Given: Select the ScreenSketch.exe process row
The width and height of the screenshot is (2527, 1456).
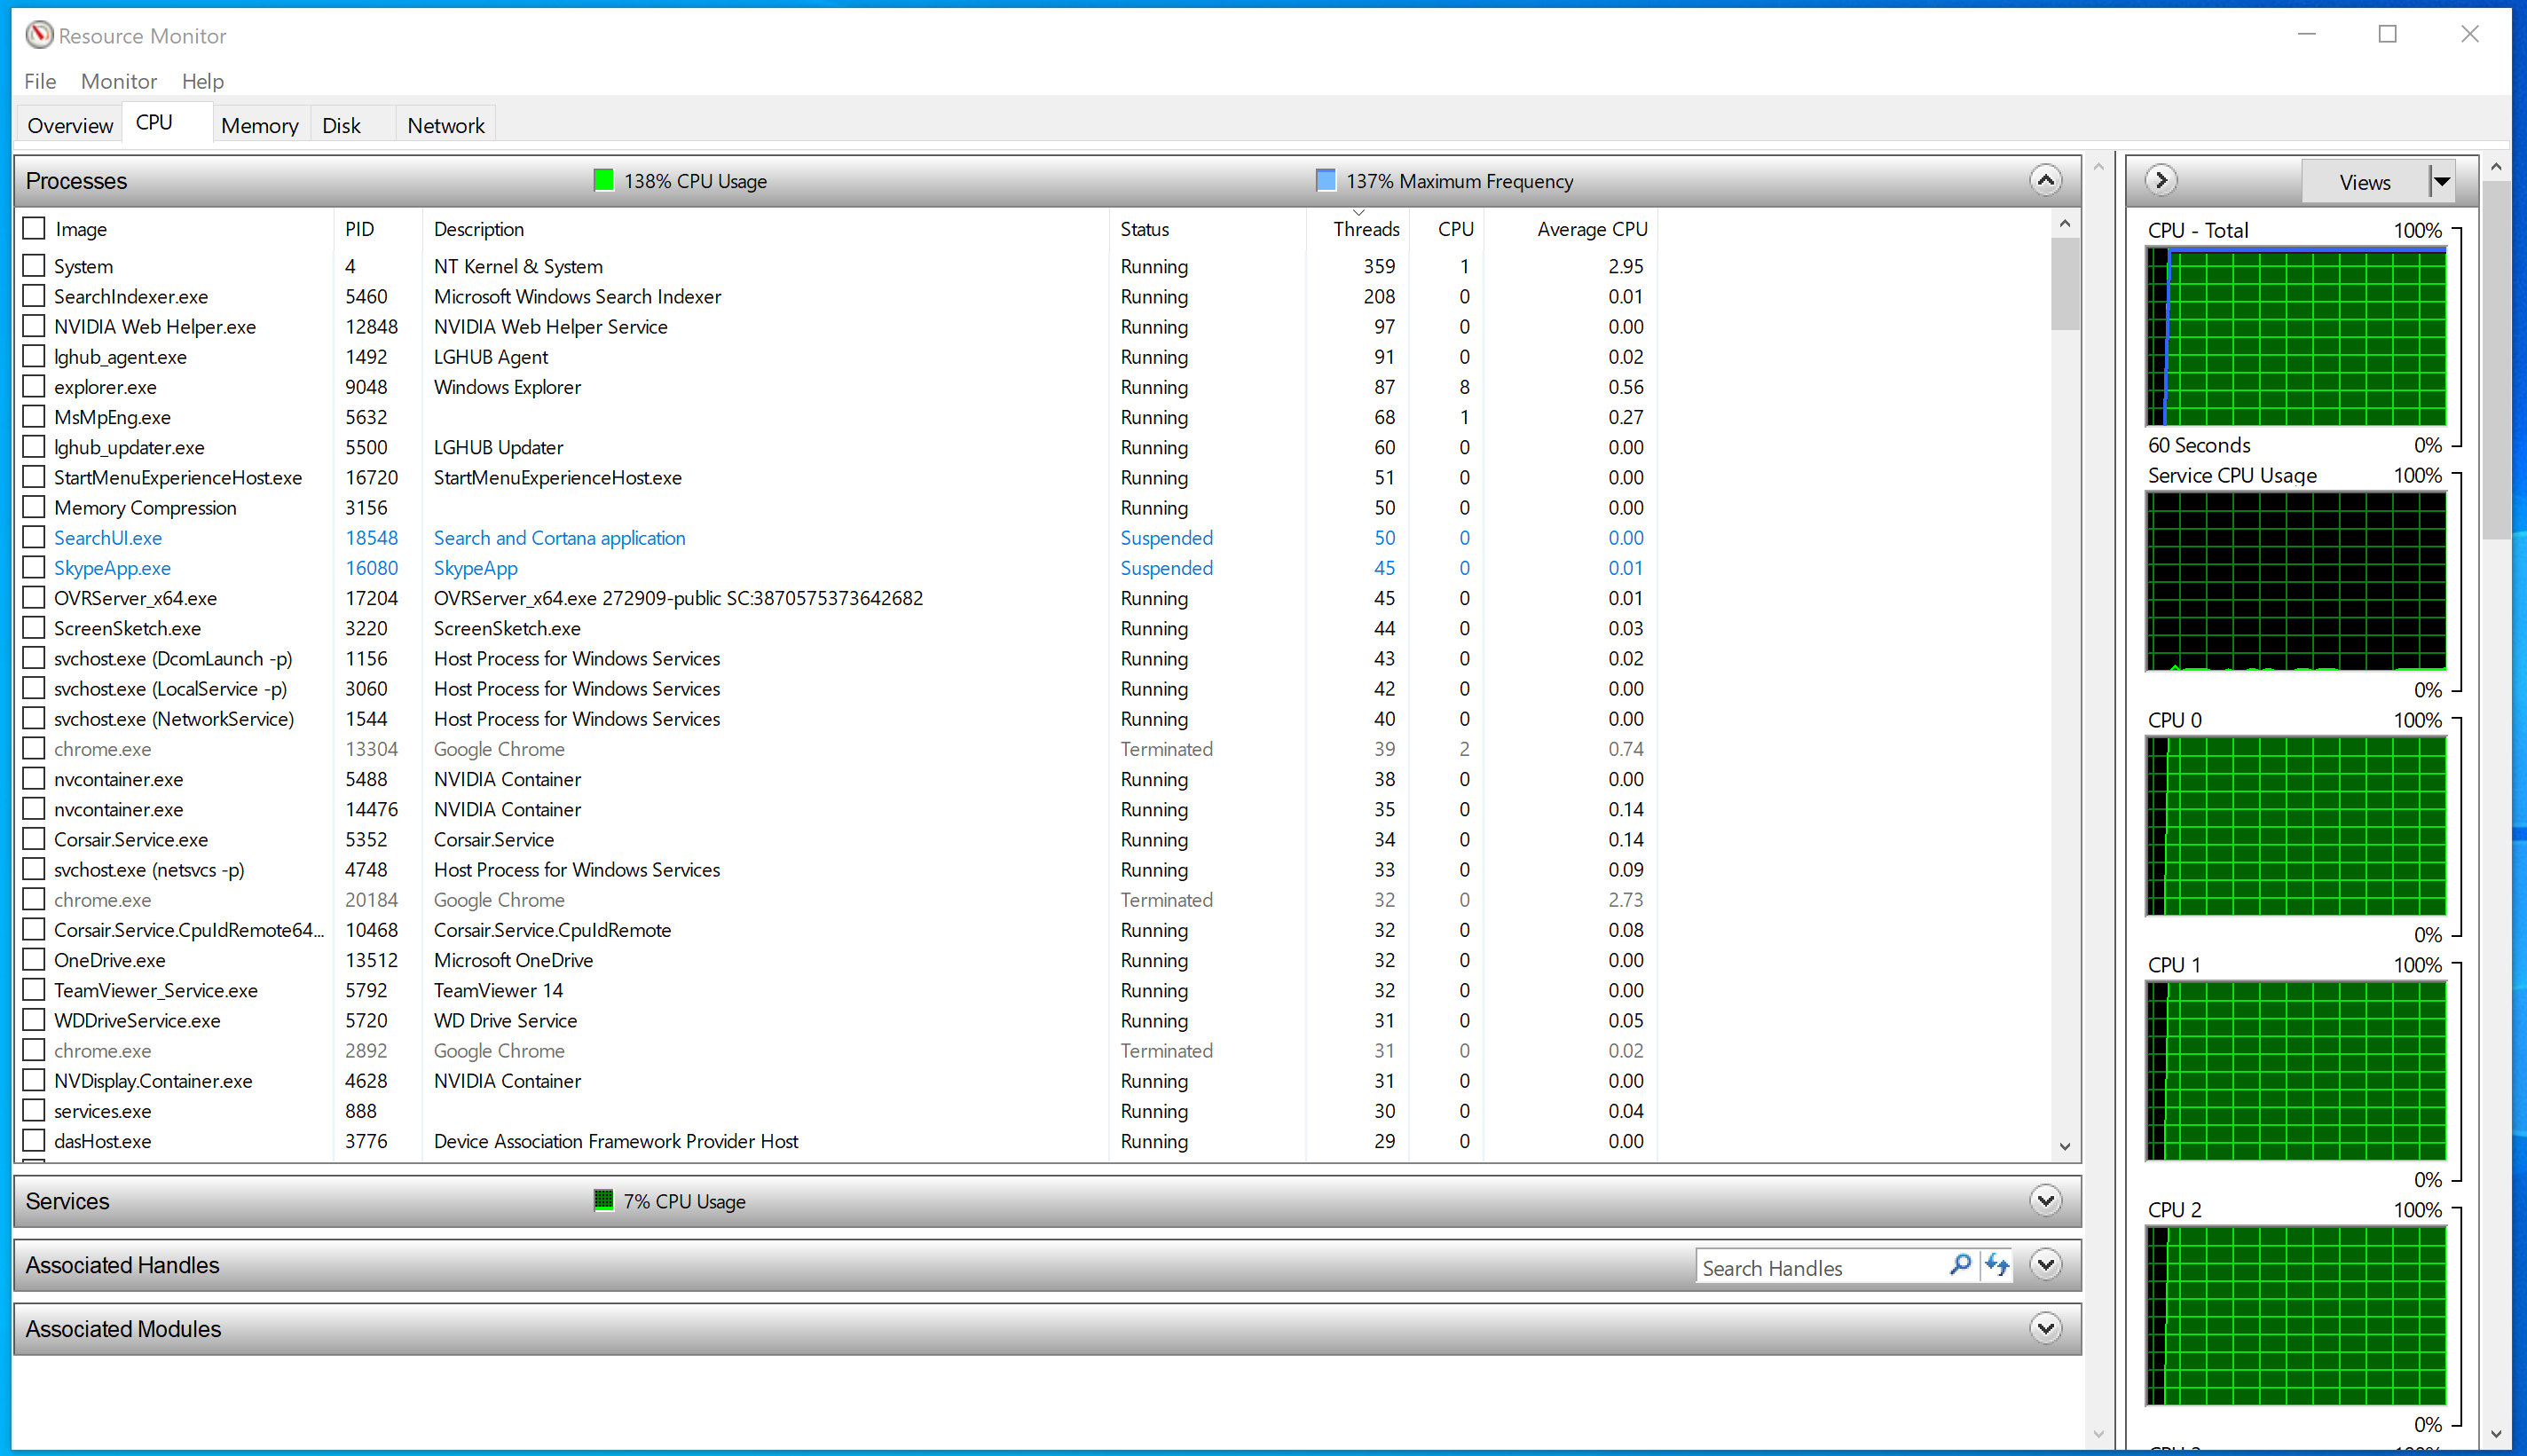Looking at the screenshot, I should point(835,628).
